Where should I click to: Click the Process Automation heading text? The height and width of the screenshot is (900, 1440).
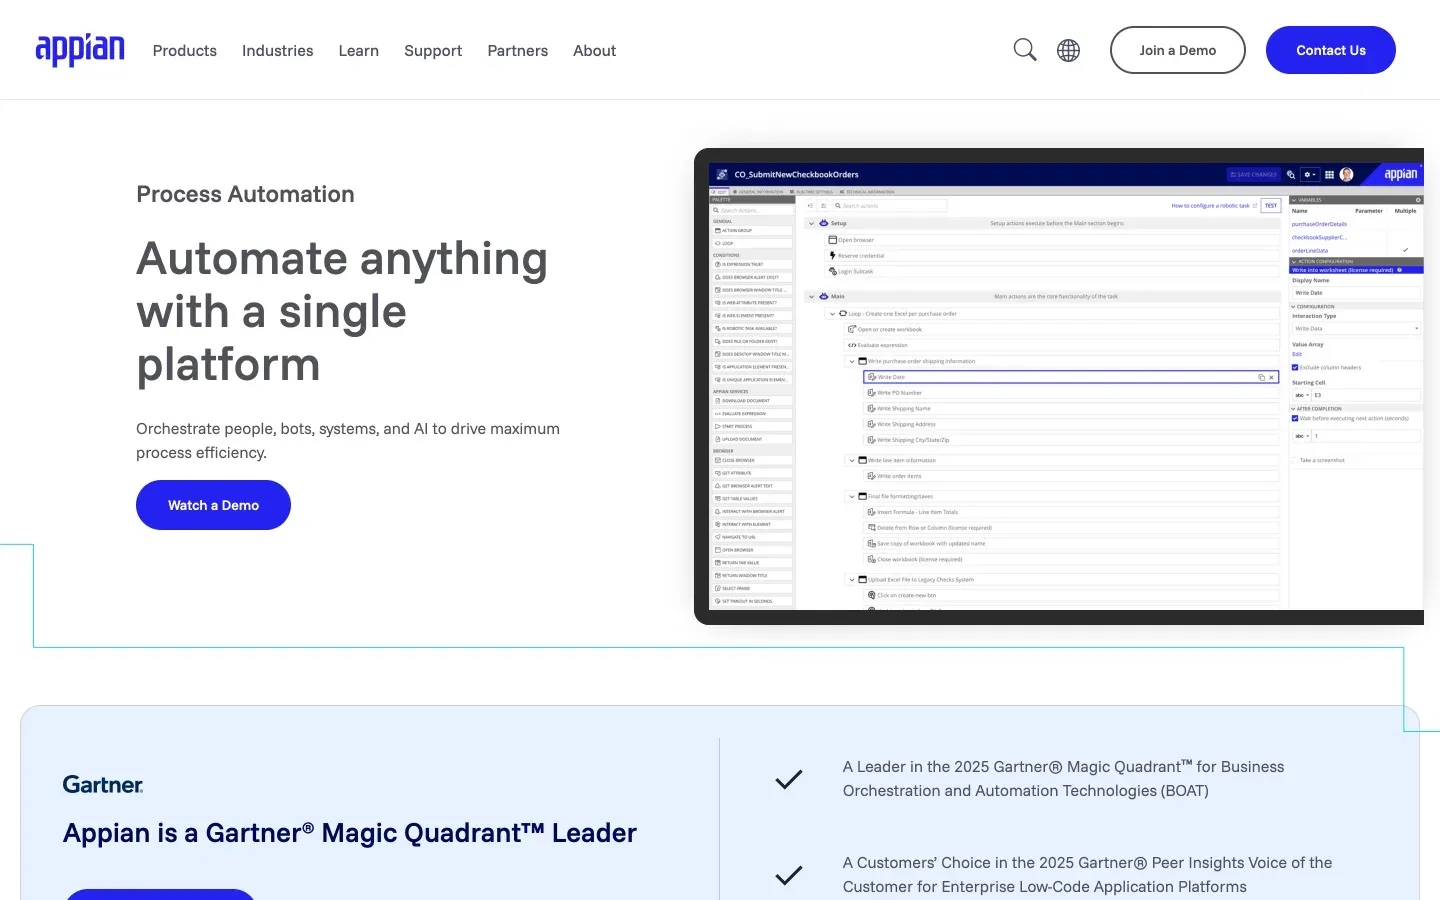(x=245, y=194)
